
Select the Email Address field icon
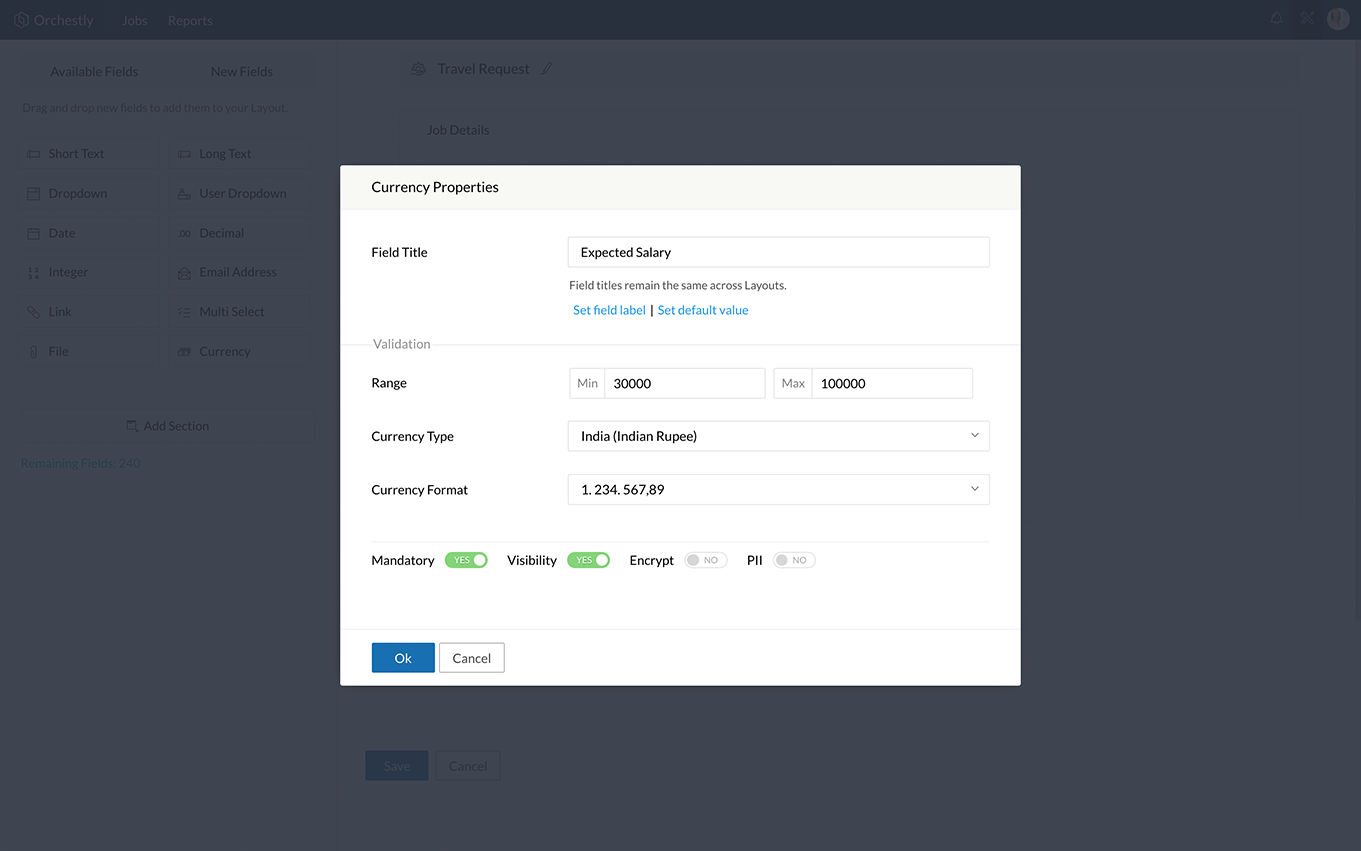(x=184, y=272)
